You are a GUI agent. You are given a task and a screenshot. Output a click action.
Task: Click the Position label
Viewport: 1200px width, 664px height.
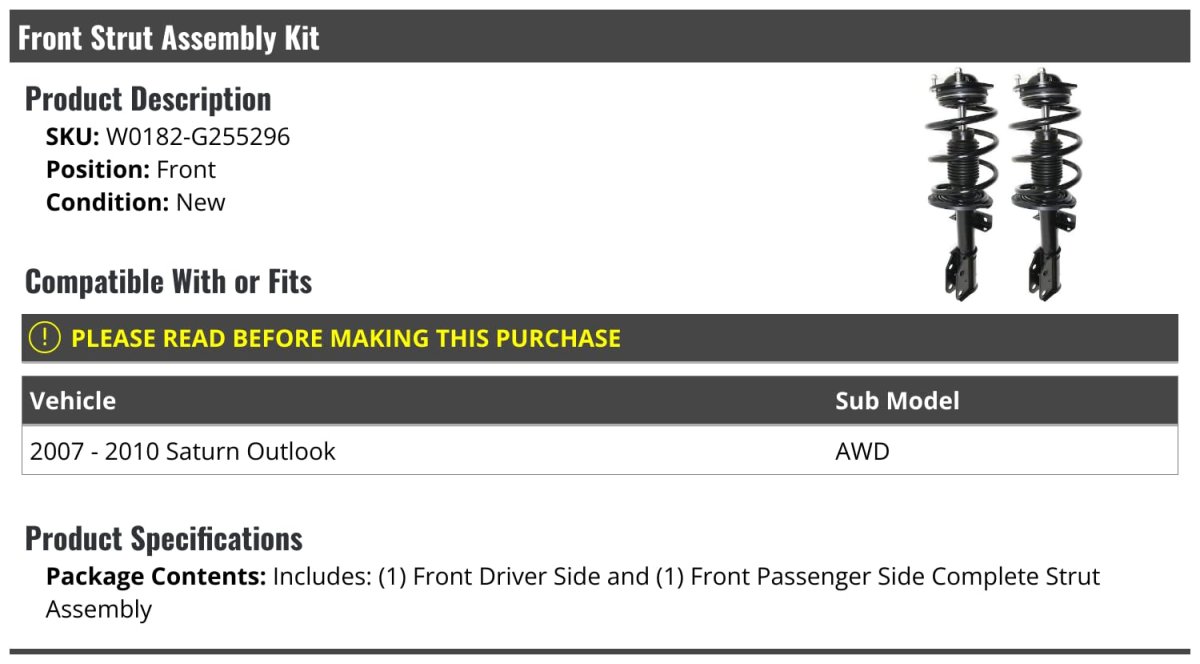98,169
